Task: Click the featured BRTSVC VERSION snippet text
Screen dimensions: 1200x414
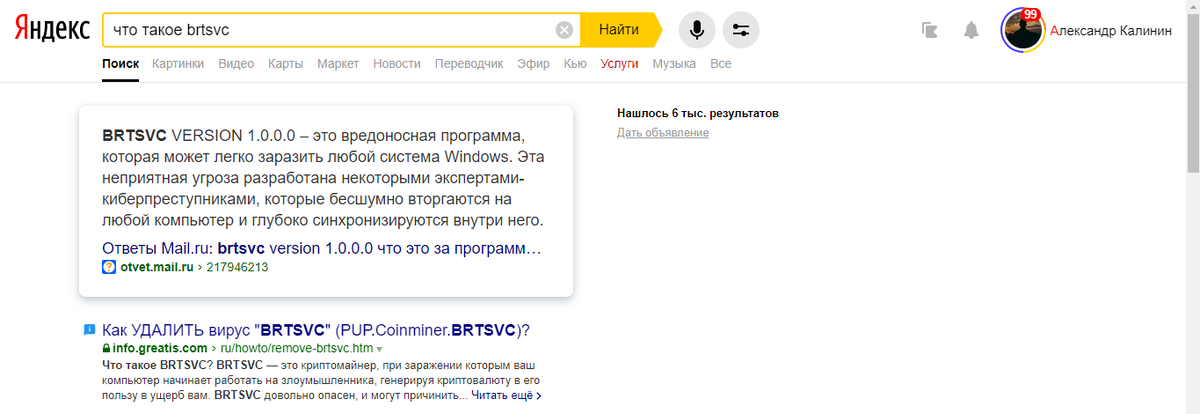Action: 324,177
